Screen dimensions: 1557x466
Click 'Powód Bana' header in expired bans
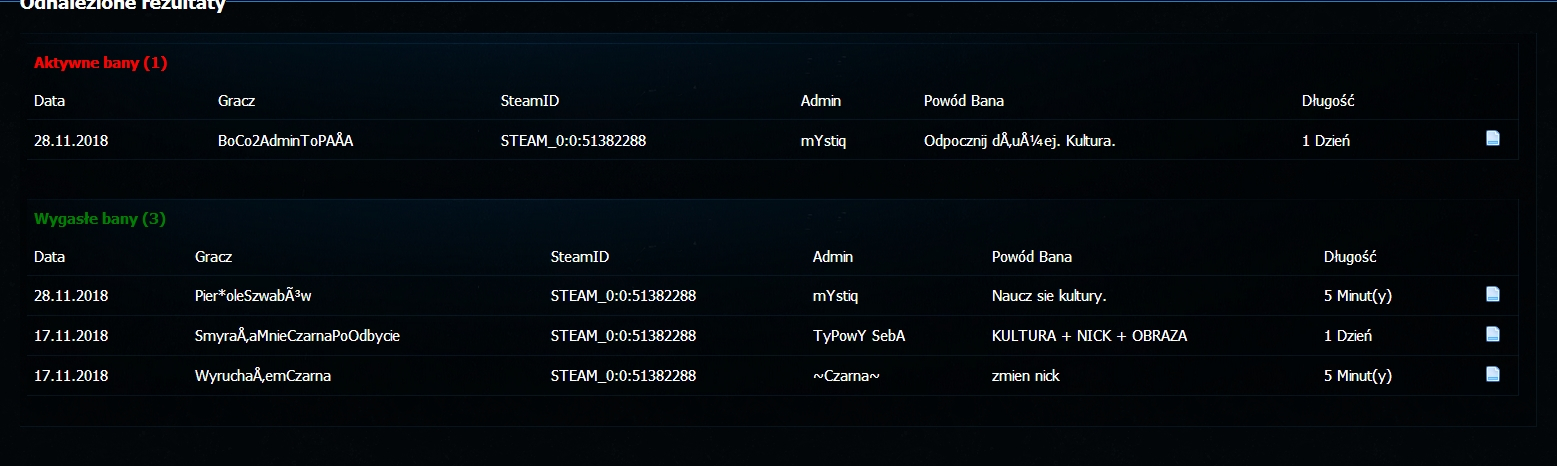tap(1031, 257)
